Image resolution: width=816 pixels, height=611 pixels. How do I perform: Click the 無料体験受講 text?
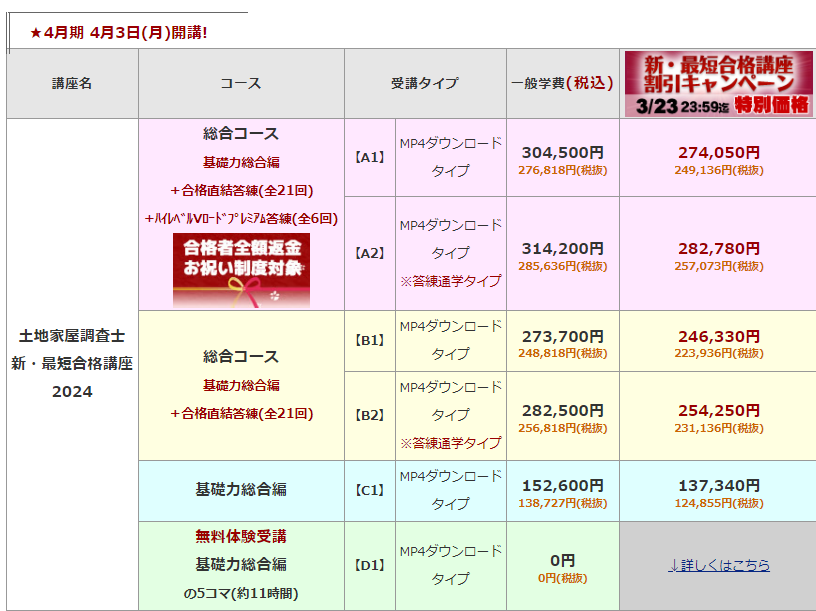[x=241, y=537]
